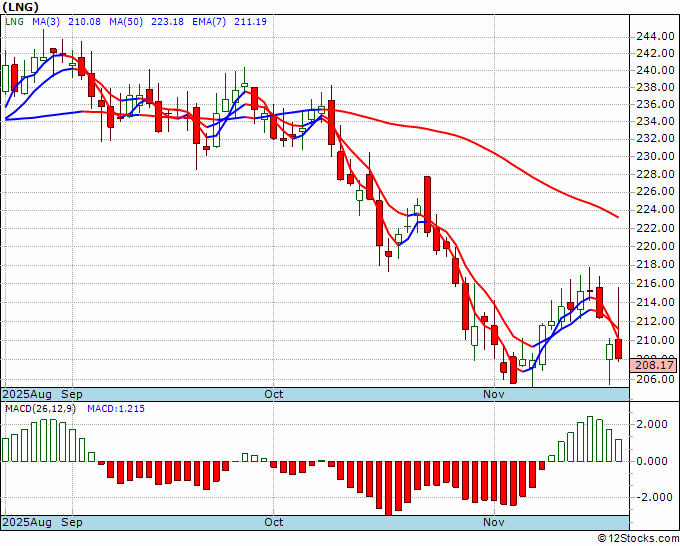Click the 242.00 price axis label

click(x=655, y=53)
